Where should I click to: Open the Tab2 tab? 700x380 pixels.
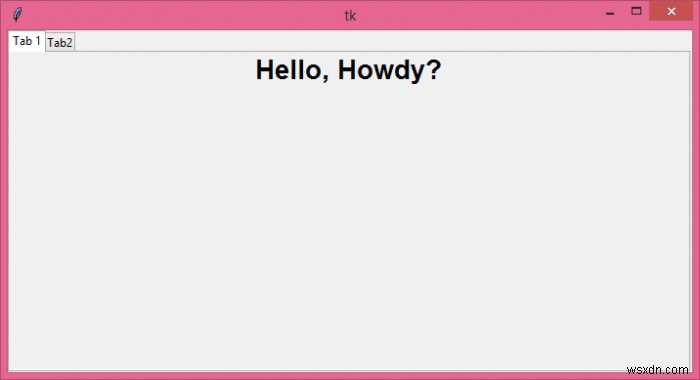pyautogui.click(x=60, y=42)
